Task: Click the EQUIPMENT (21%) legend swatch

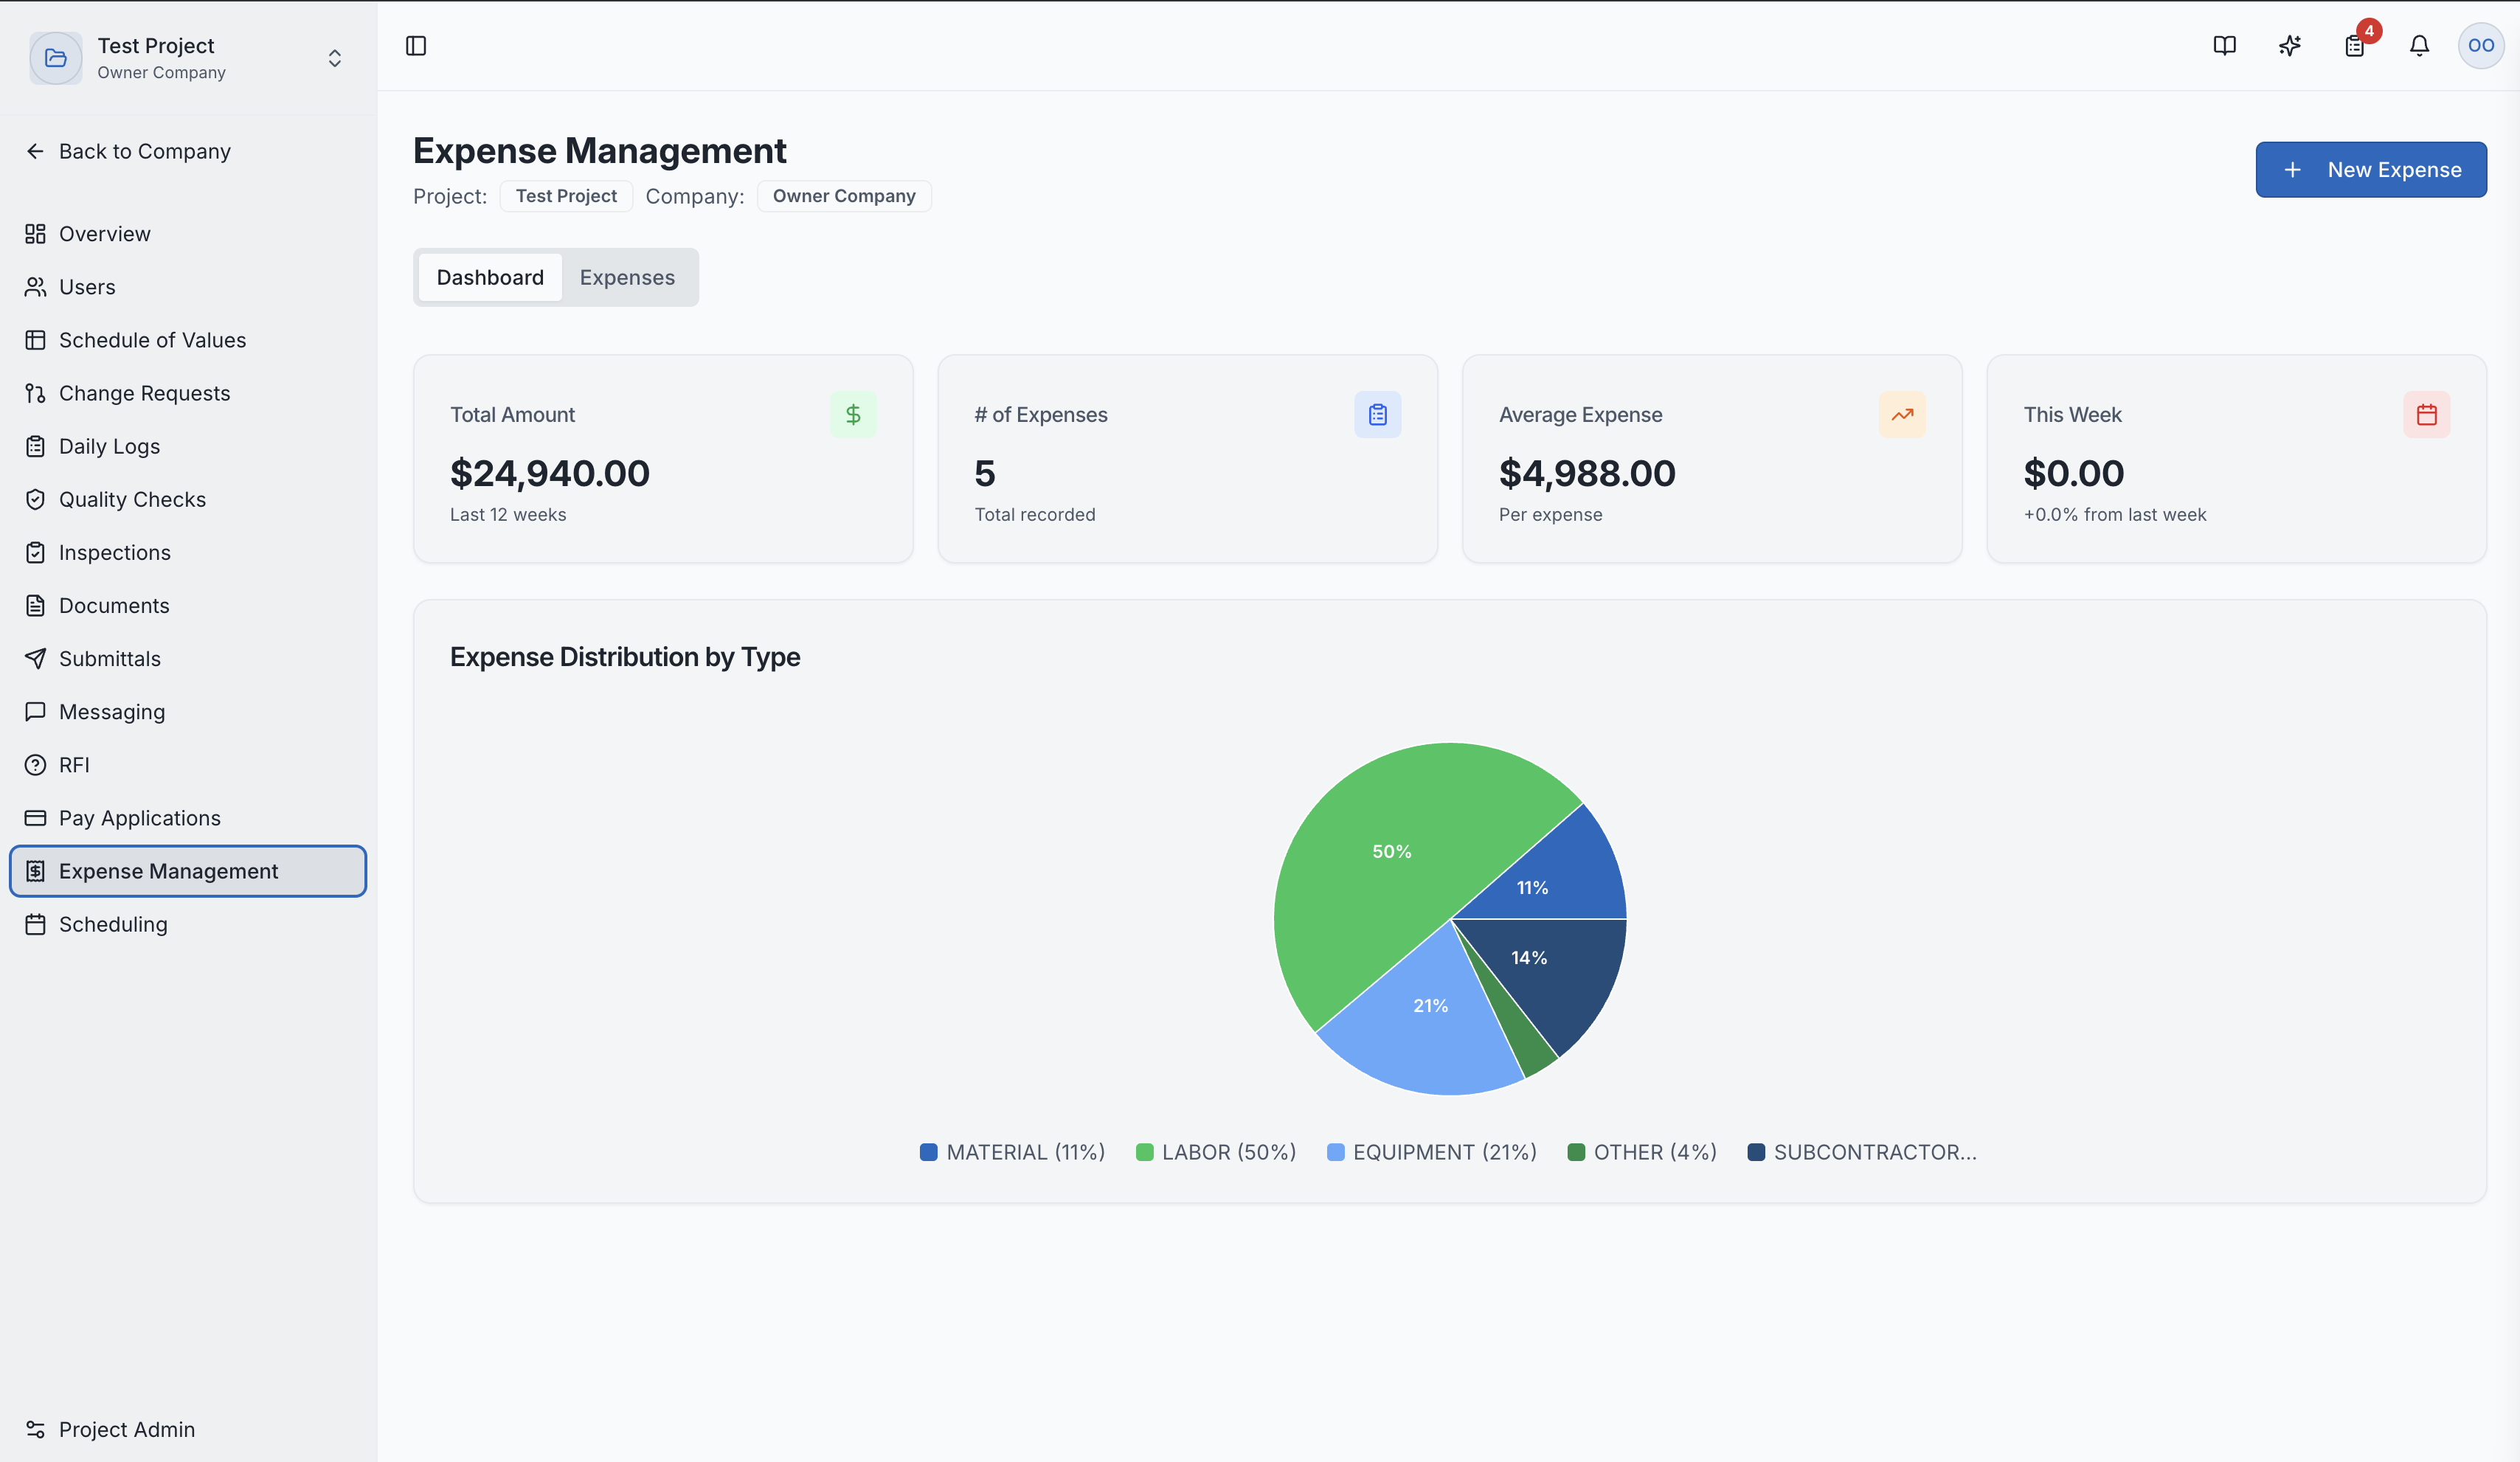Action: tap(1336, 1152)
